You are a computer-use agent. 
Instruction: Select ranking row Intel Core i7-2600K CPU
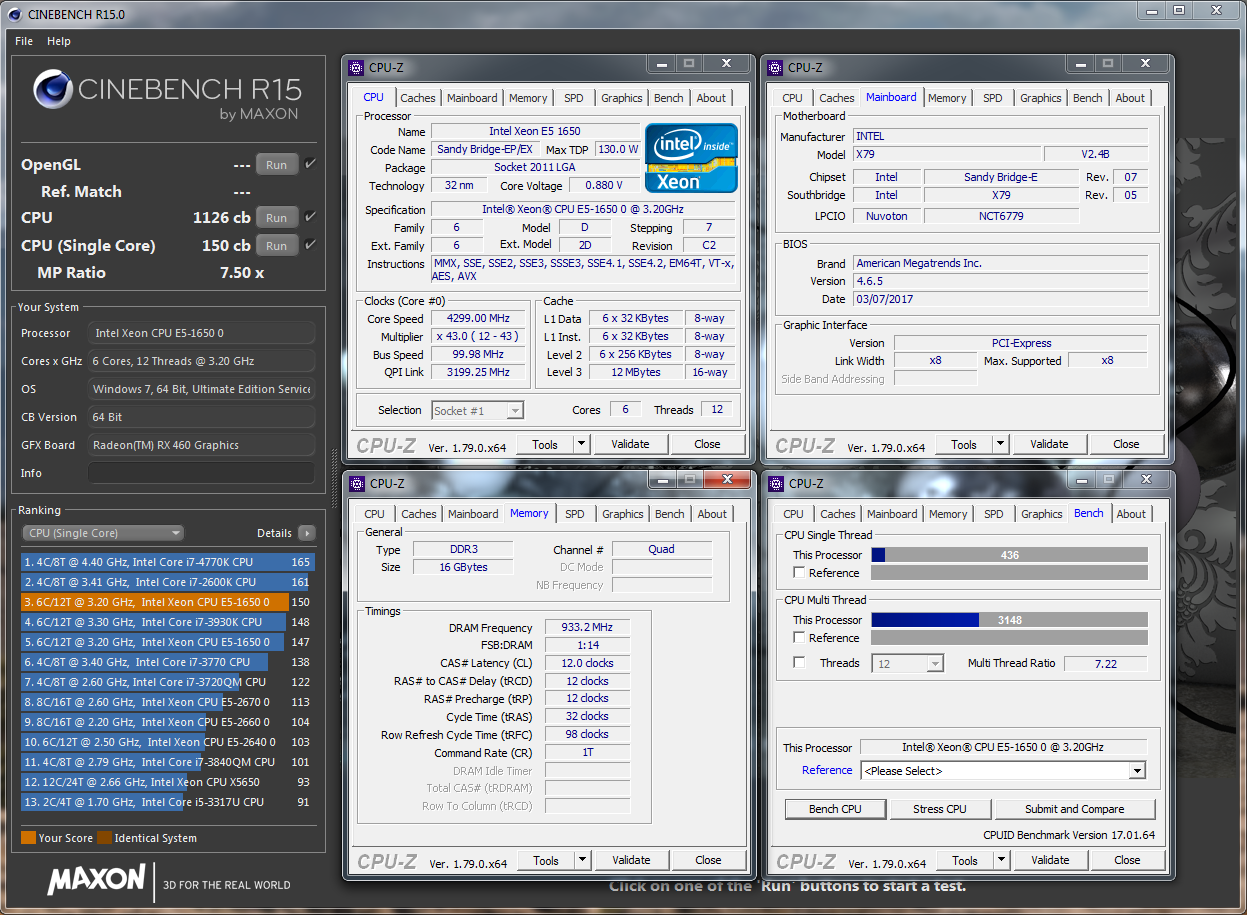[x=168, y=582]
